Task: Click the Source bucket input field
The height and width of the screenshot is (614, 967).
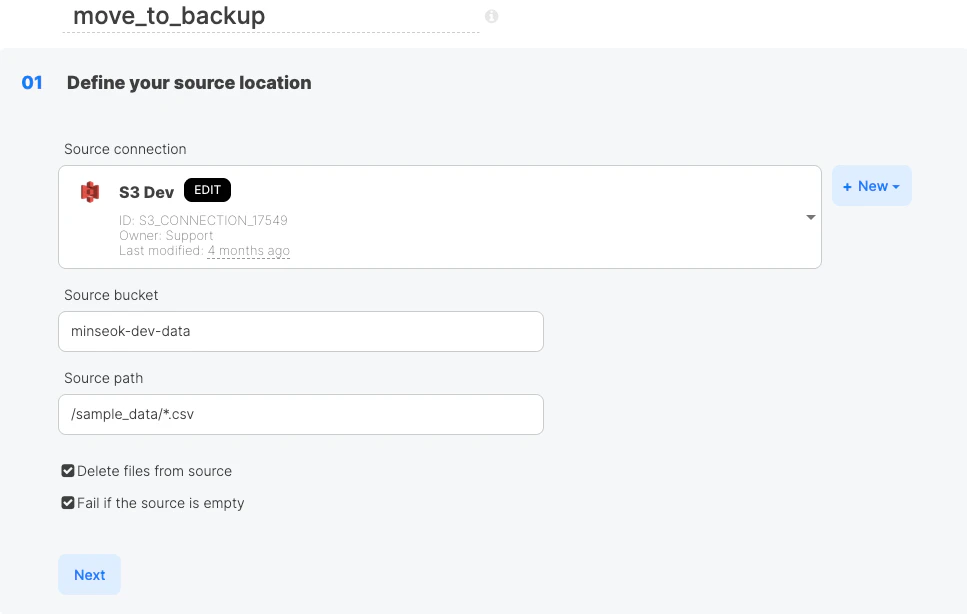Action: pyautogui.click(x=300, y=331)
